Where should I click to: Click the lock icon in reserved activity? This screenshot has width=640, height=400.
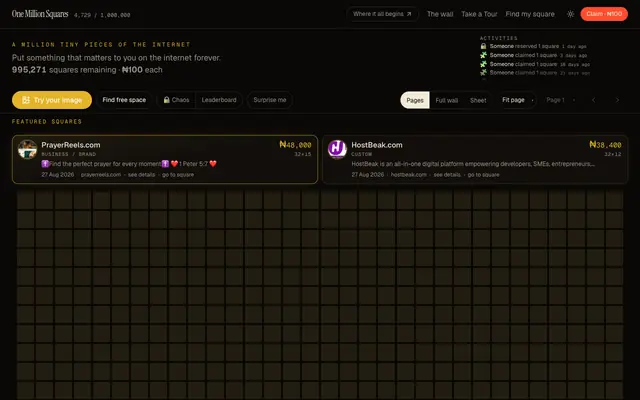pos(483,46)
